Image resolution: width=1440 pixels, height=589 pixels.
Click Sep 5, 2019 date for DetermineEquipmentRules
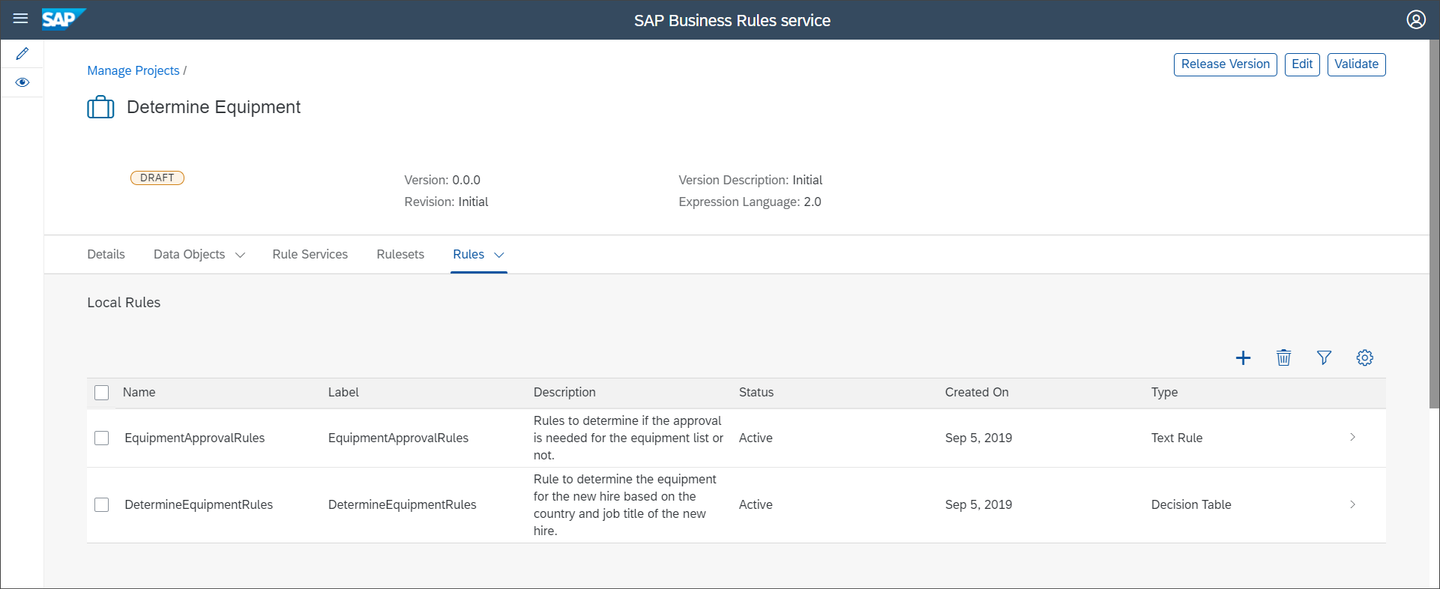pyautogui.click(x=978, y=505)
